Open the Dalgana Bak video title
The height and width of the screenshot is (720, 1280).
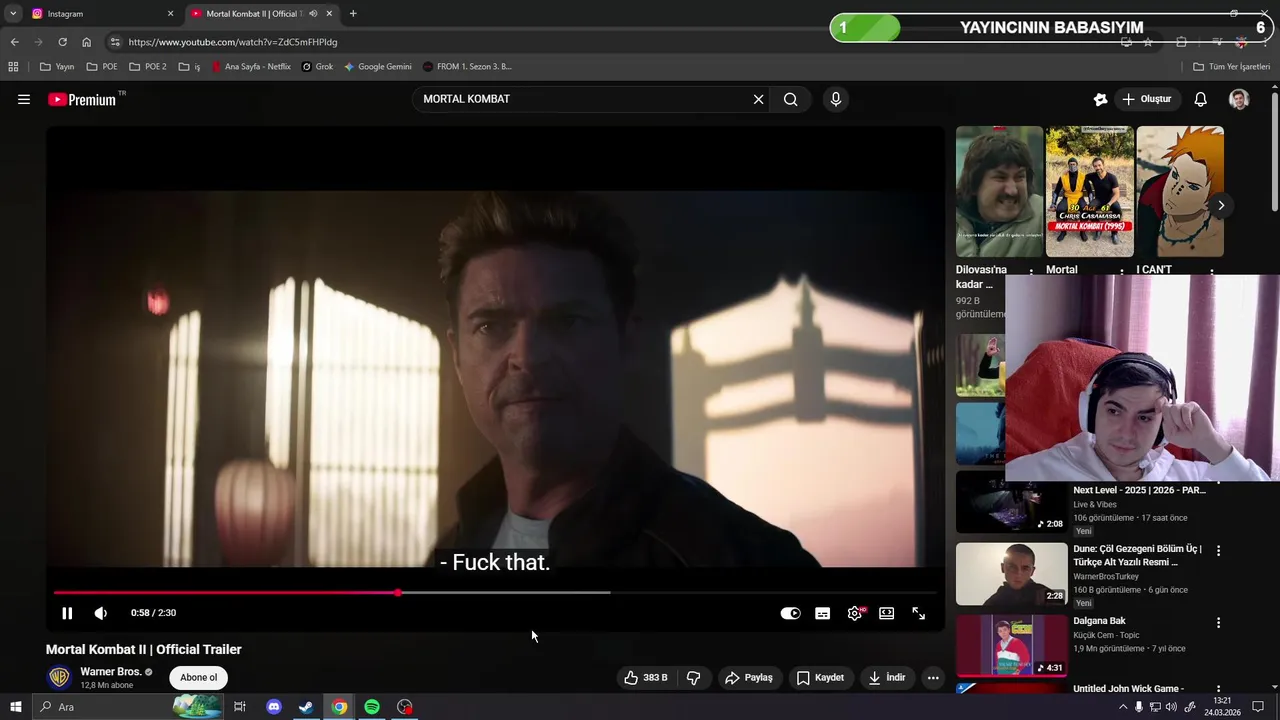click(x=1099, y=621)
